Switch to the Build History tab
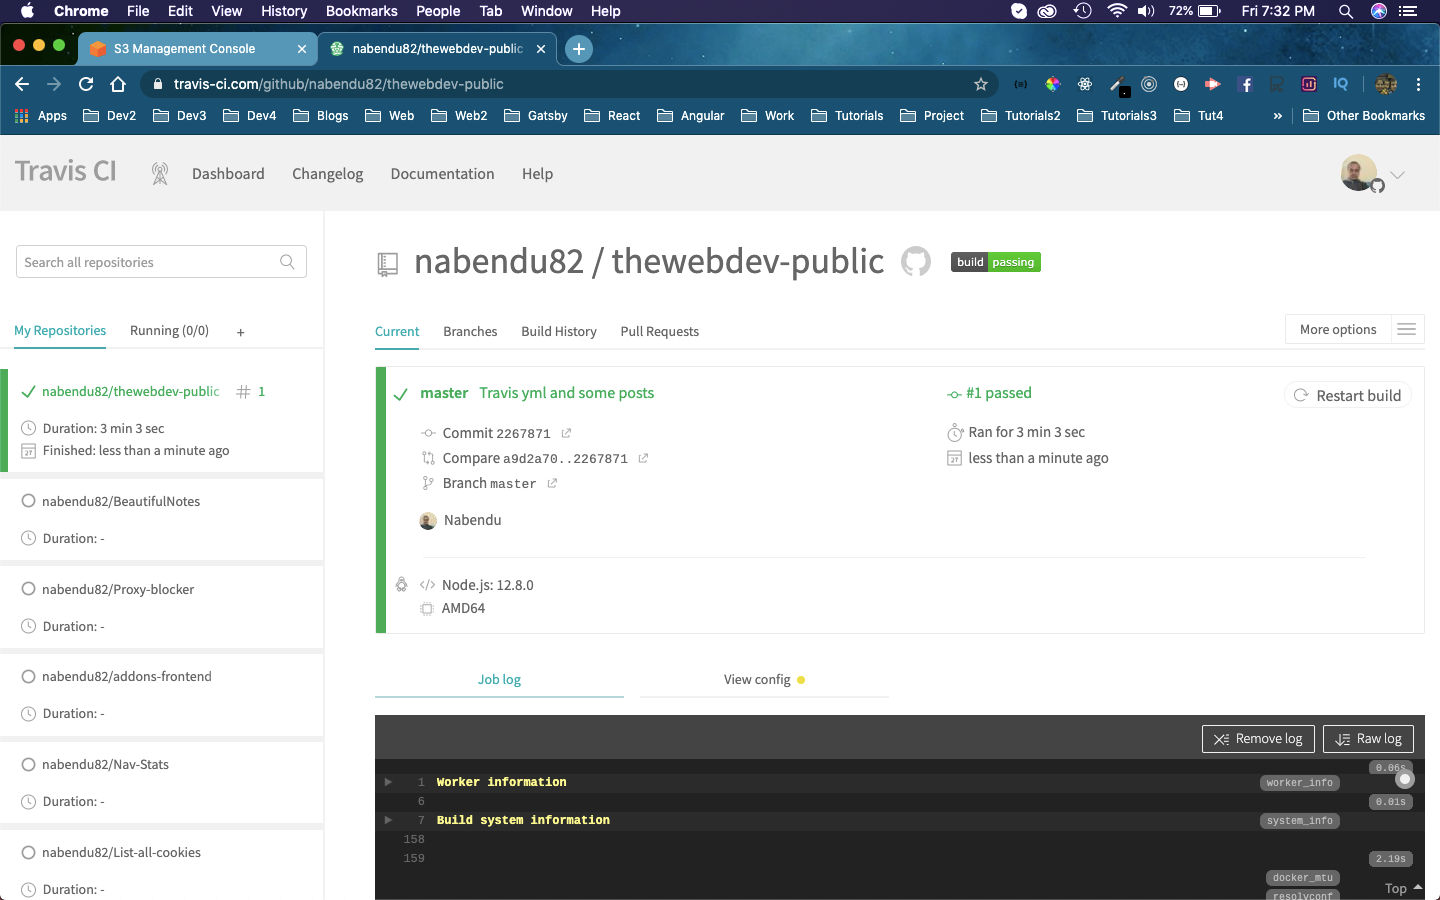Viewport: 1440px width, 900px height. pyautogui.click(x=559, y=331)
